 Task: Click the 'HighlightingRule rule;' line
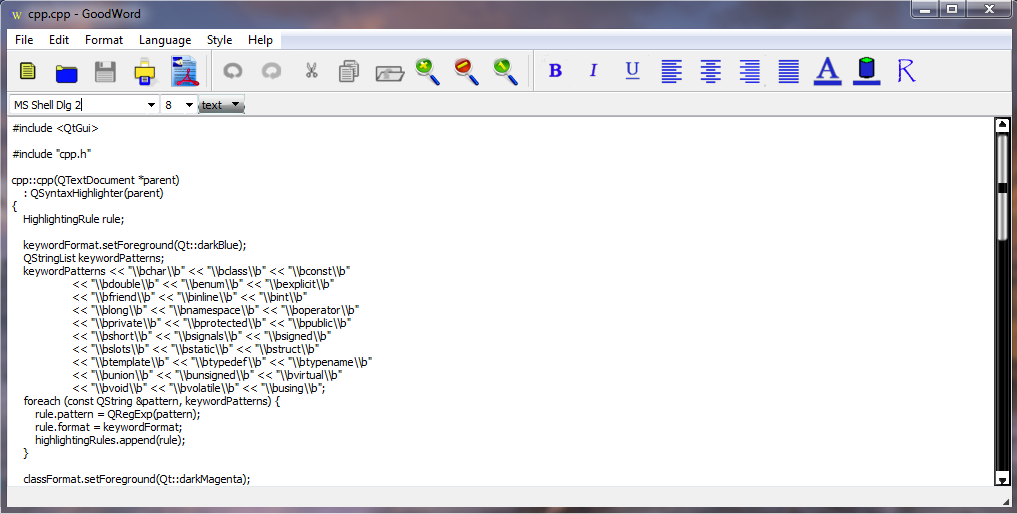[73, 219]
